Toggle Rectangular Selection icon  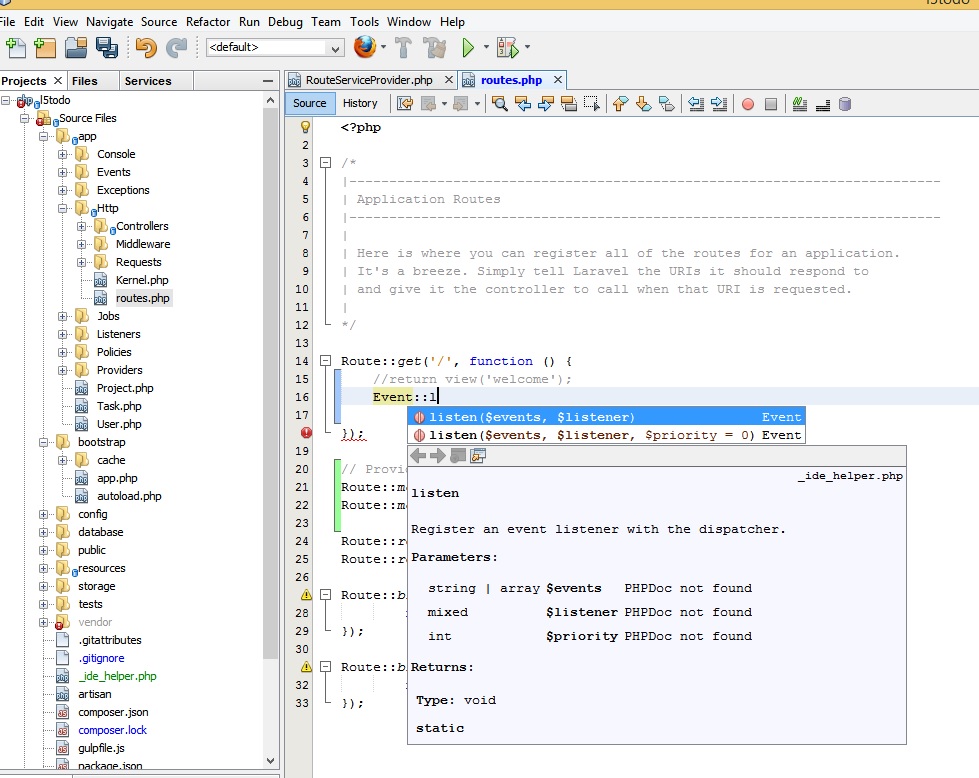coord(591,104)
